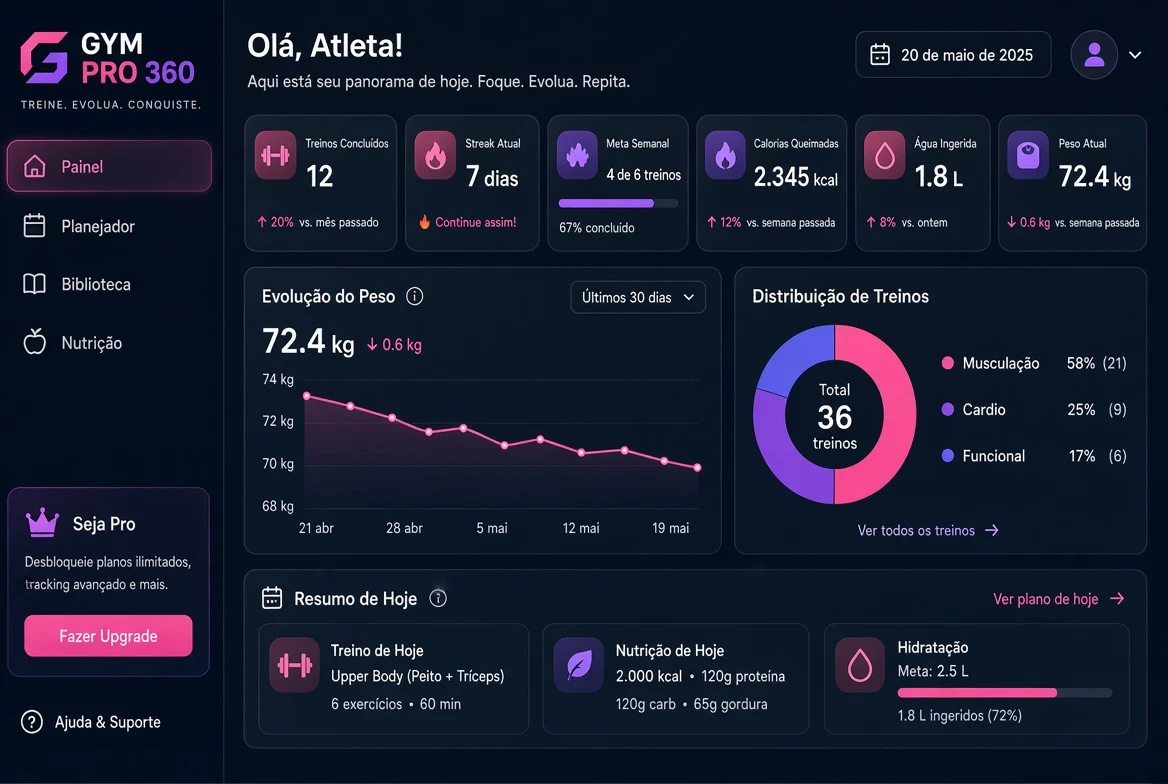Expand the profile menu chevron
Image resolution: width=1168 pixels, height=784 pixels.
(x=1135, y=54)
